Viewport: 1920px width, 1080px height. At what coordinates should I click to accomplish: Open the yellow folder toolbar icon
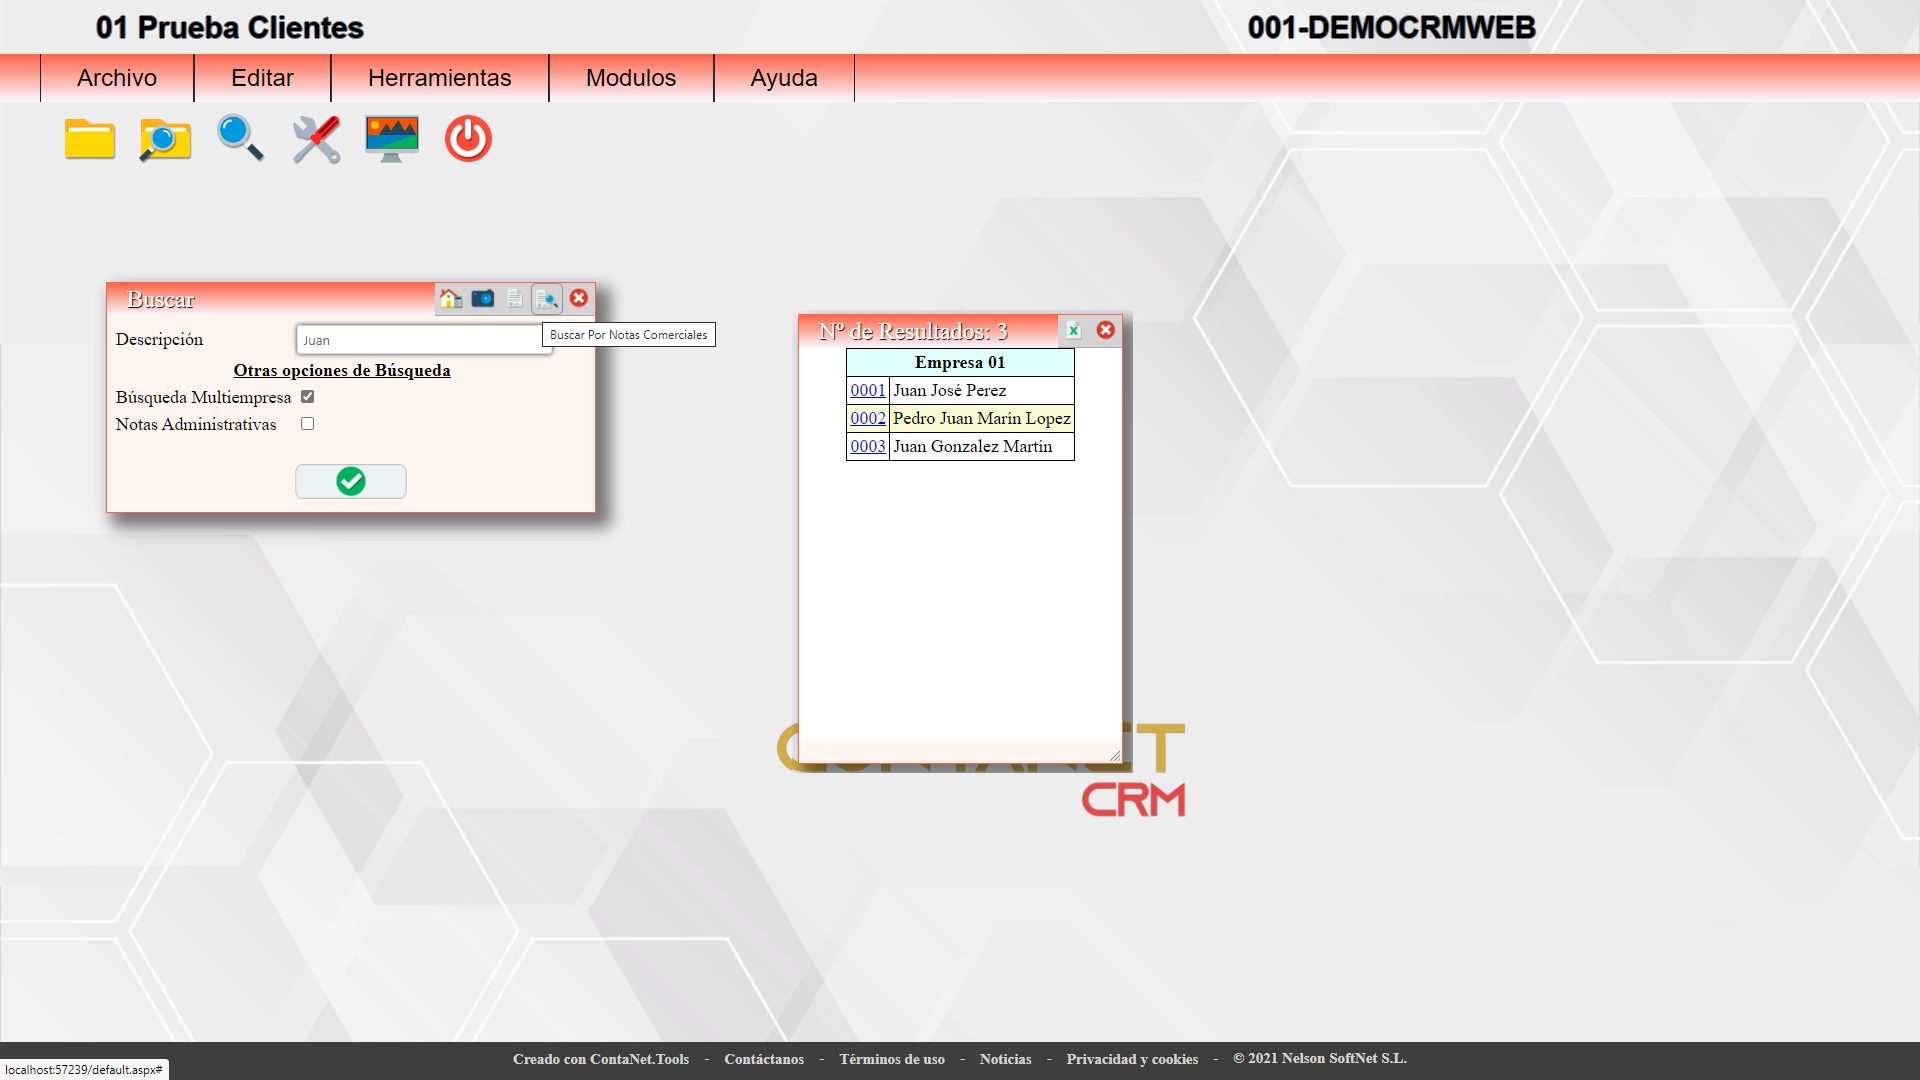pyautogui.click(x=90, y=139)
